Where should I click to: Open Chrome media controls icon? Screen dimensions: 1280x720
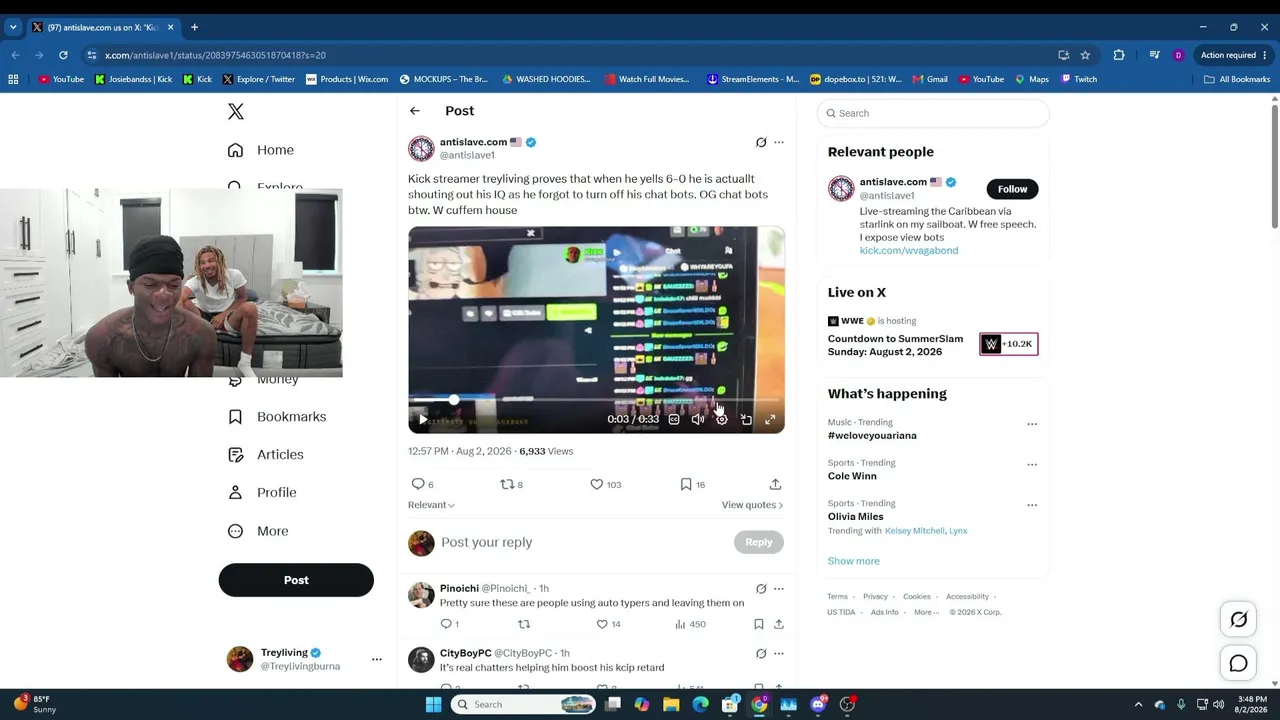(1154, 55)
